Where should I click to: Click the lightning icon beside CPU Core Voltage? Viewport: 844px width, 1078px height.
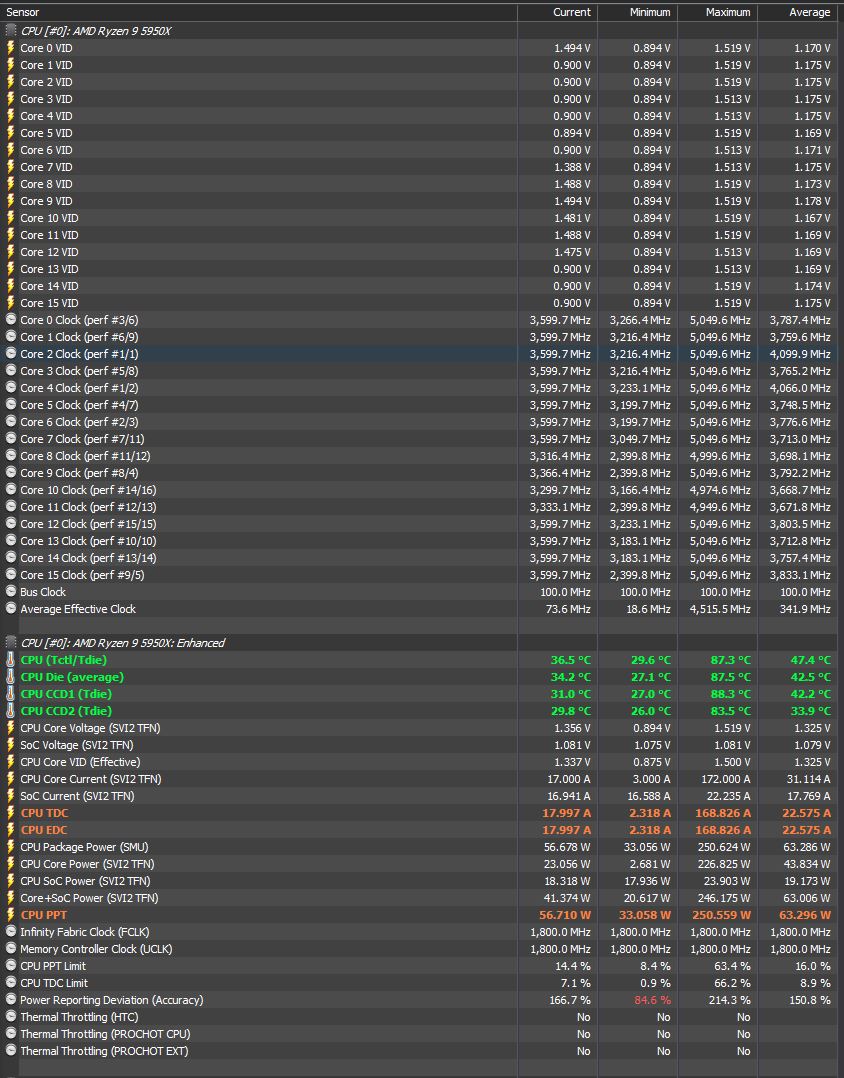pos(10,727)
